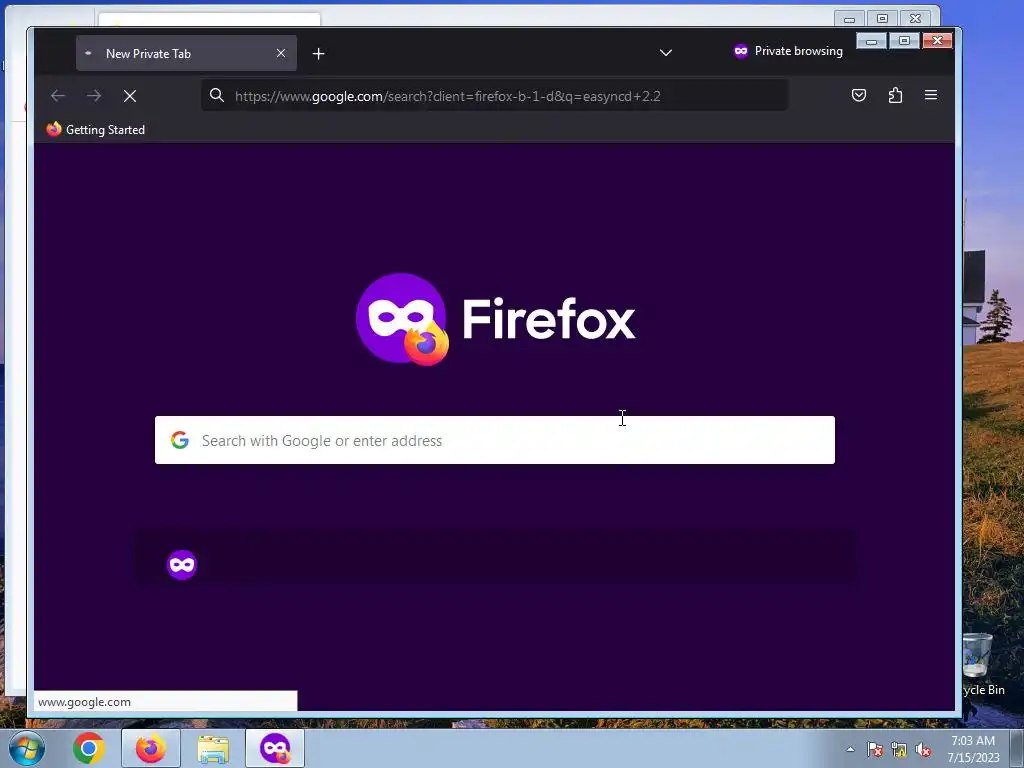The image size is (1024, 768).
Task: Open the Extensions puzzle icon
Action: coord(895,95)
